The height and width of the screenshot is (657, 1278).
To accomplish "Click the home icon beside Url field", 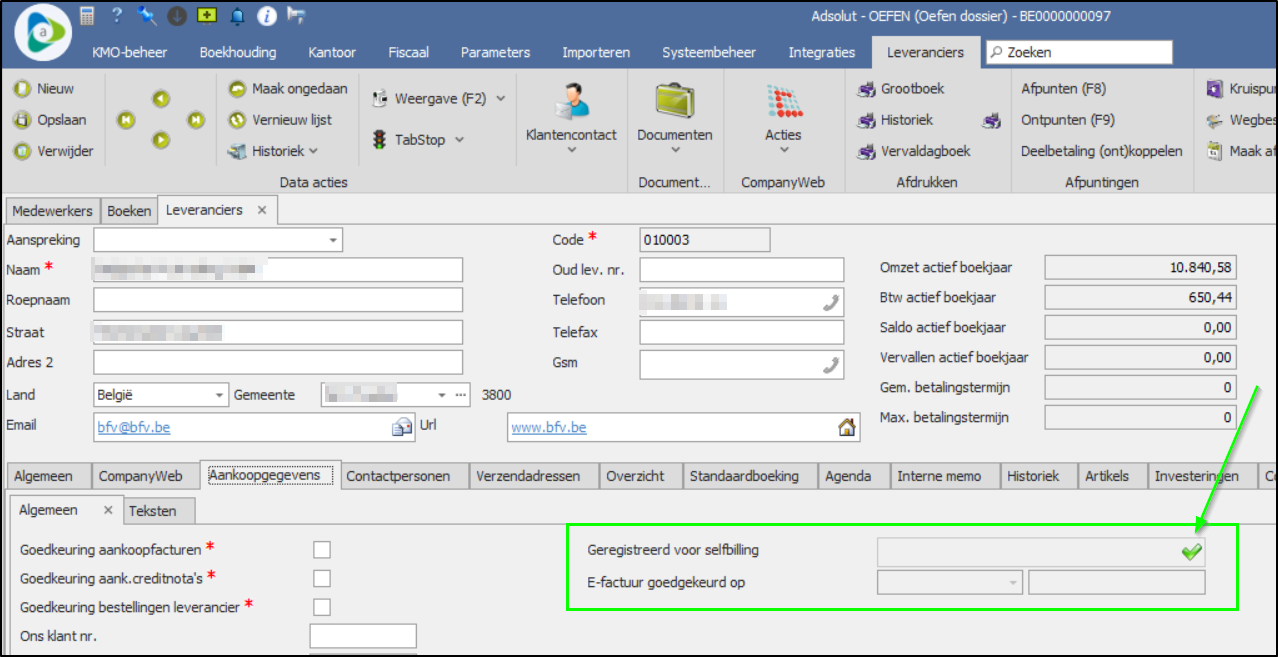I will [846, 428].
